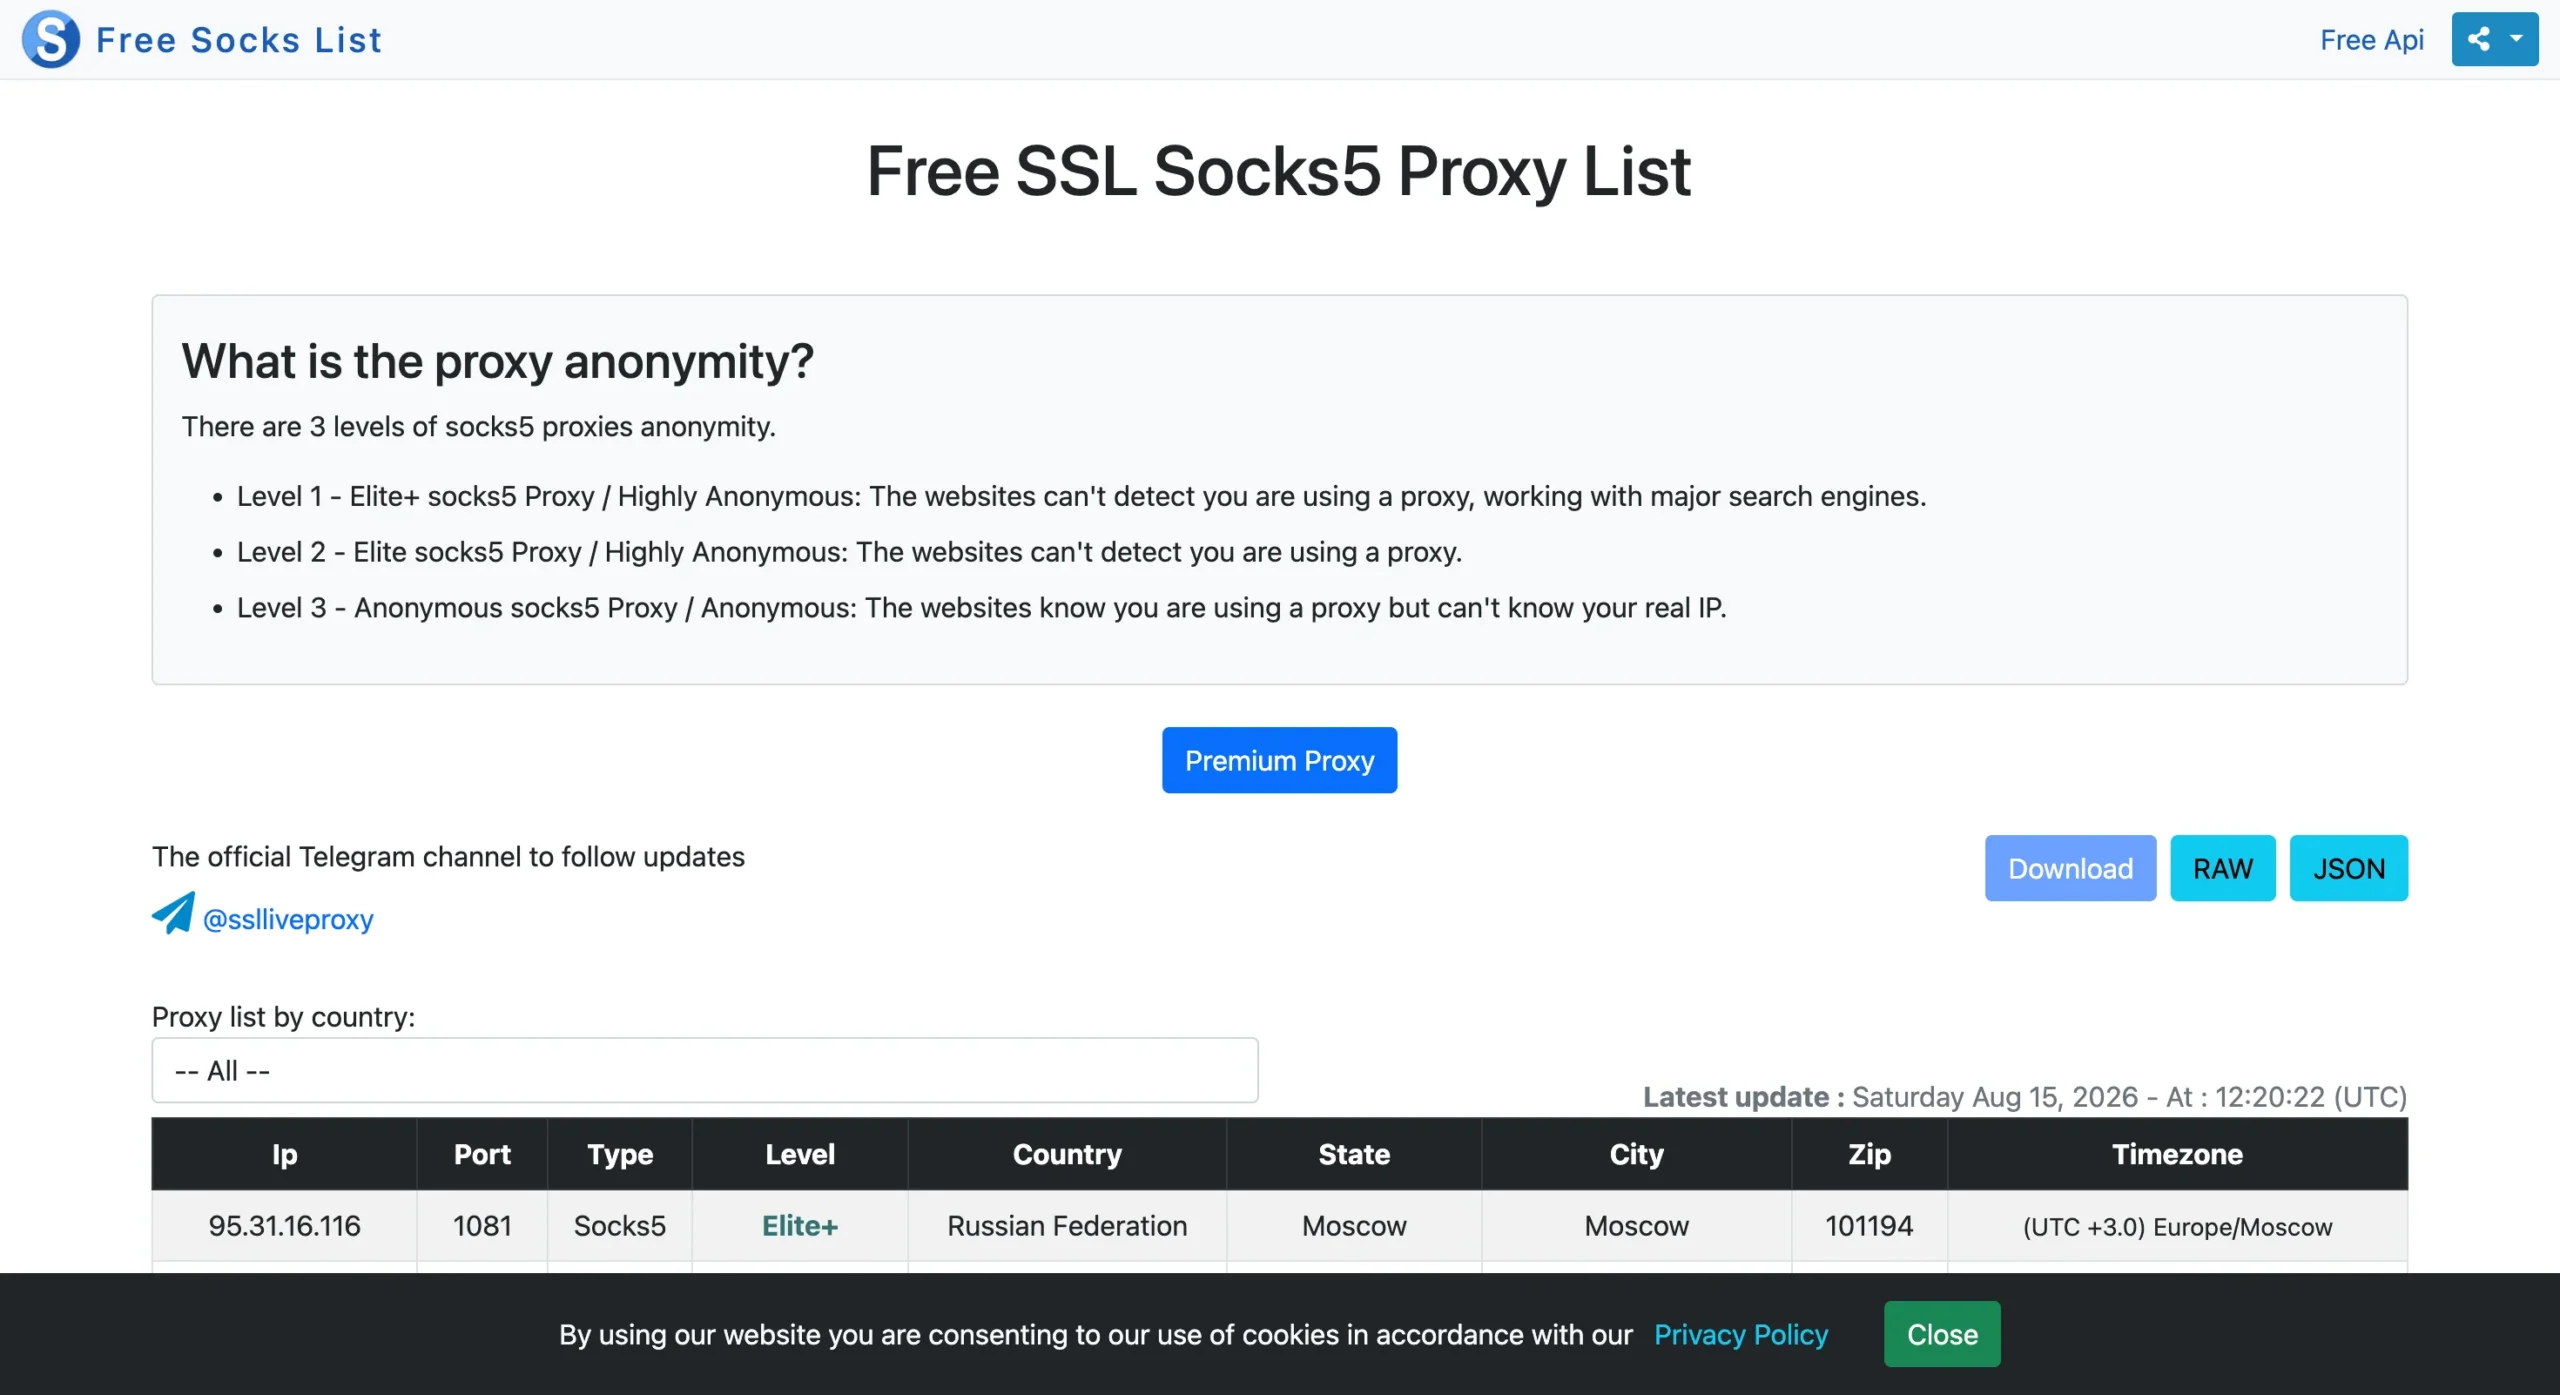Download the proxy list
Screen dimensions: 2560x1395
[x=2070, y=868]
